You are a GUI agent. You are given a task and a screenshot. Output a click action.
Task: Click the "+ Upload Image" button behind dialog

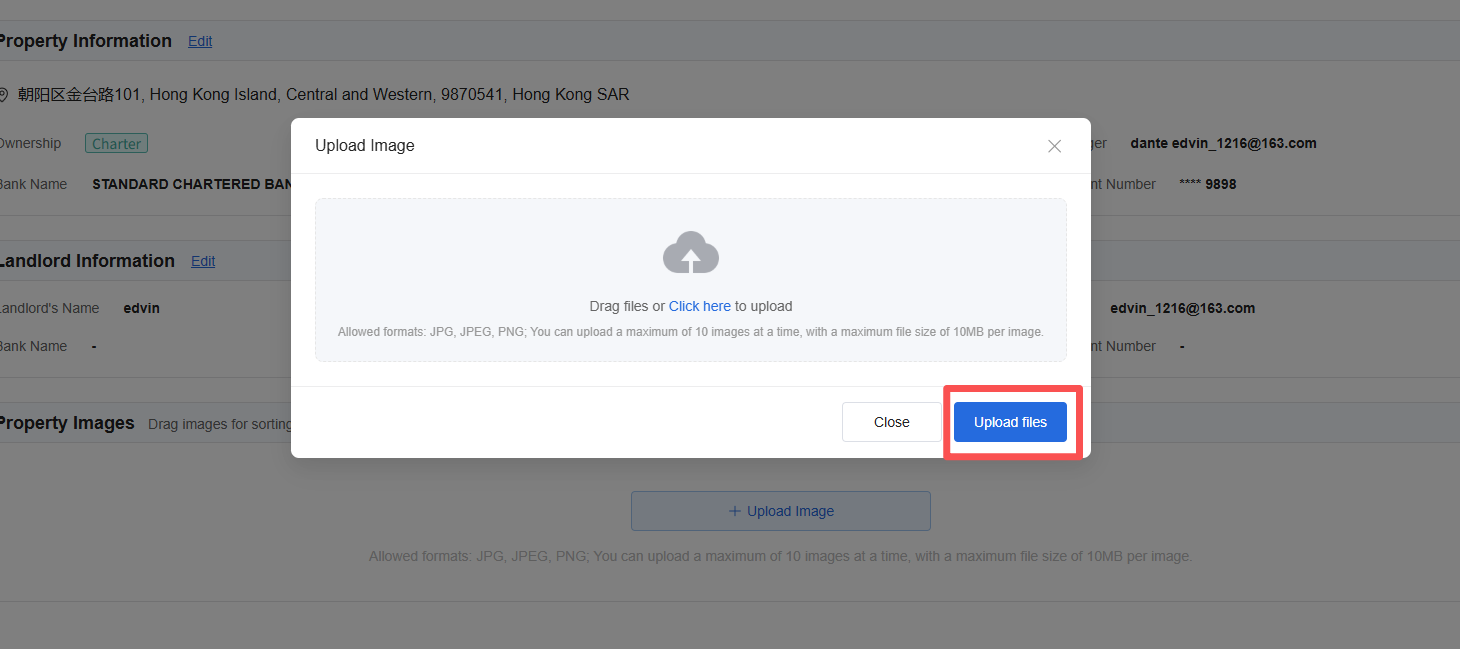(x=780, y=511)
